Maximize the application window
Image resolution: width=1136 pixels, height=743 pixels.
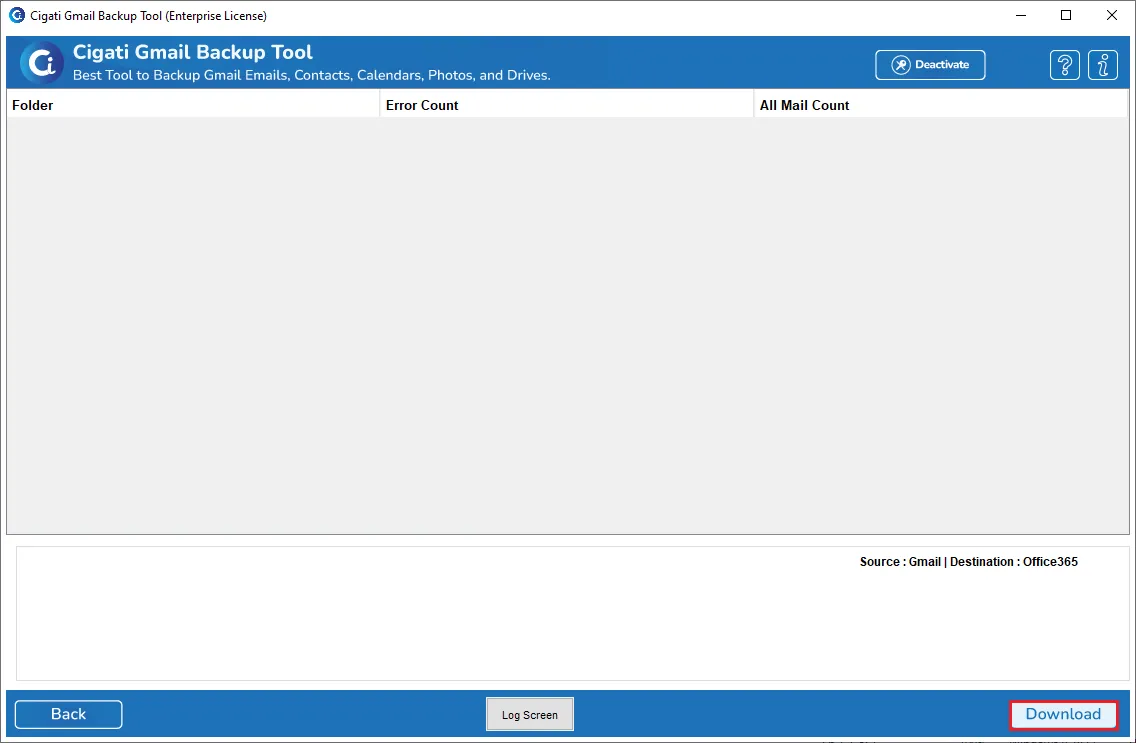[x=1066, y=15]
